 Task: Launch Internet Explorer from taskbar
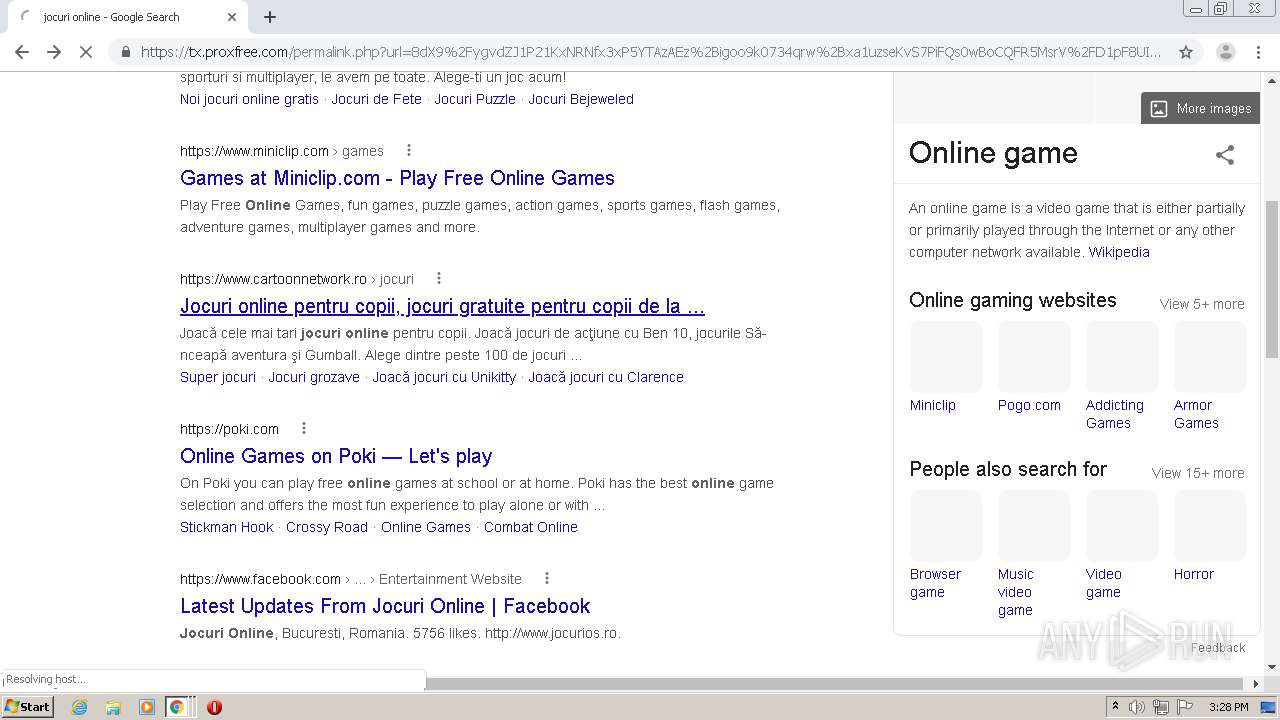tap(79, 707)
